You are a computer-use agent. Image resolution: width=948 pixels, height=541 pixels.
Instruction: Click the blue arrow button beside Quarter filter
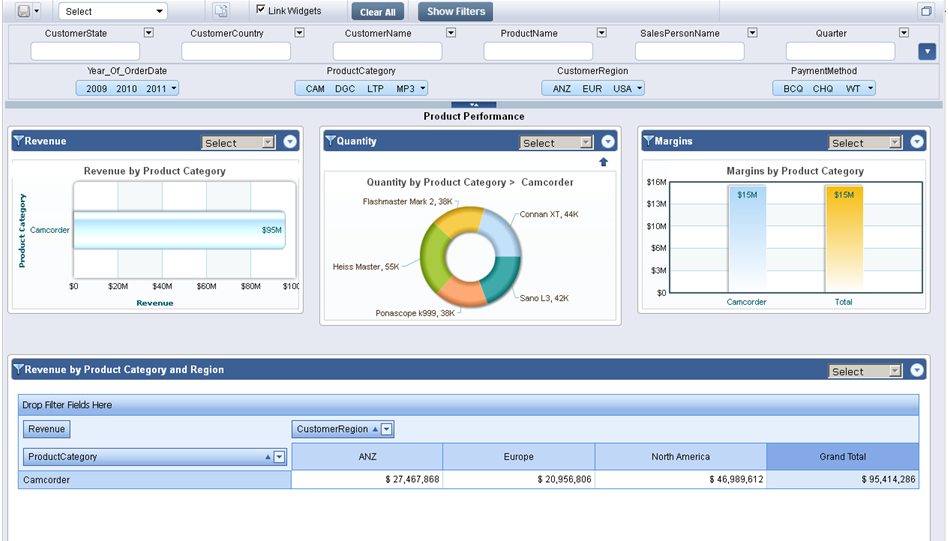pyautogui.click(x=927, y=51)
